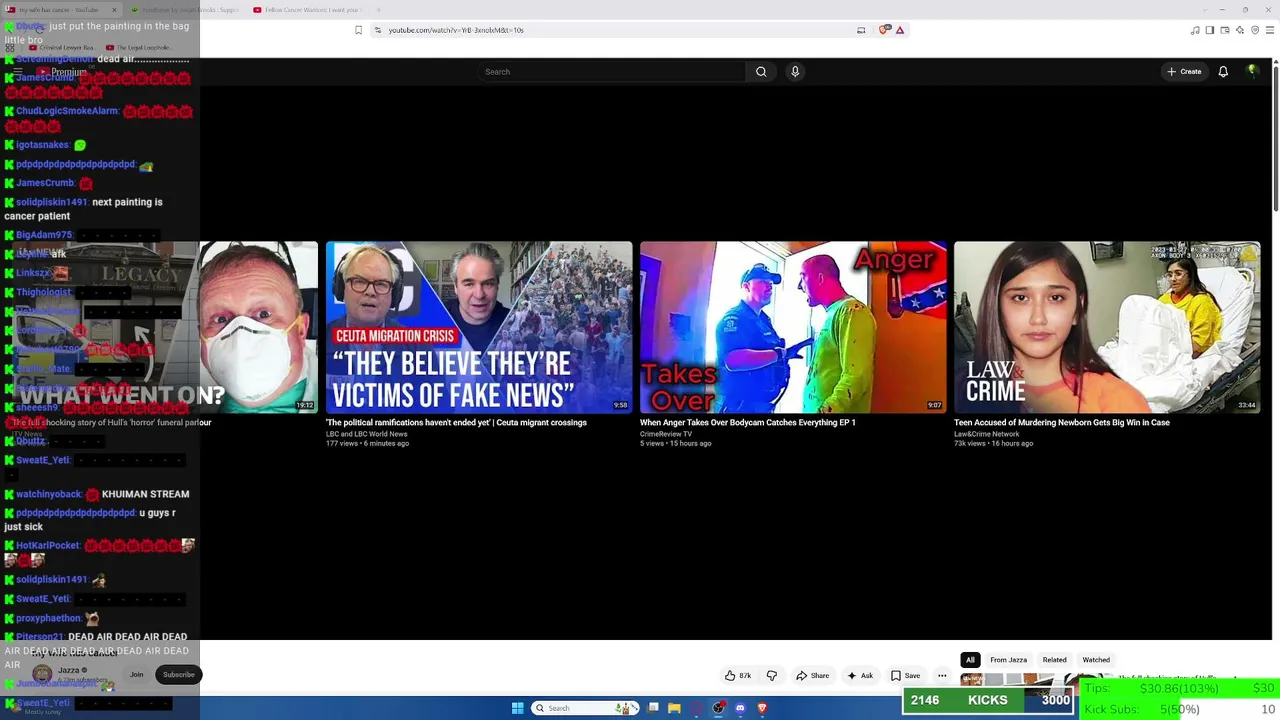
Task: Click the YouTube account avatar
Action: [x=1252, y=71]
